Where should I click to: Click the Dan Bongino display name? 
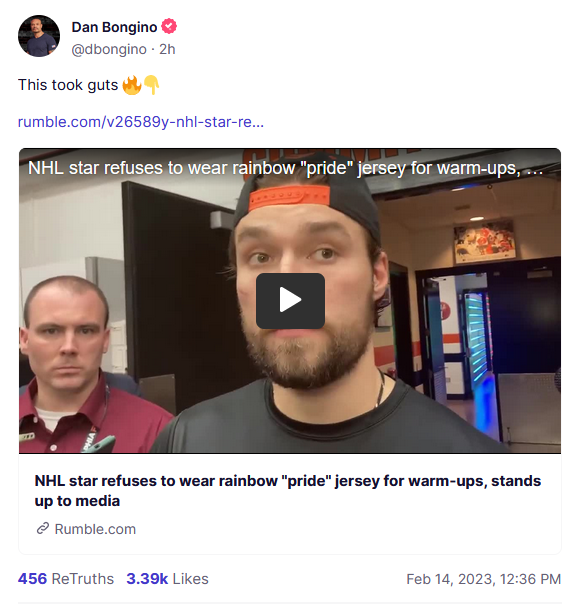[x=114, y=27]
